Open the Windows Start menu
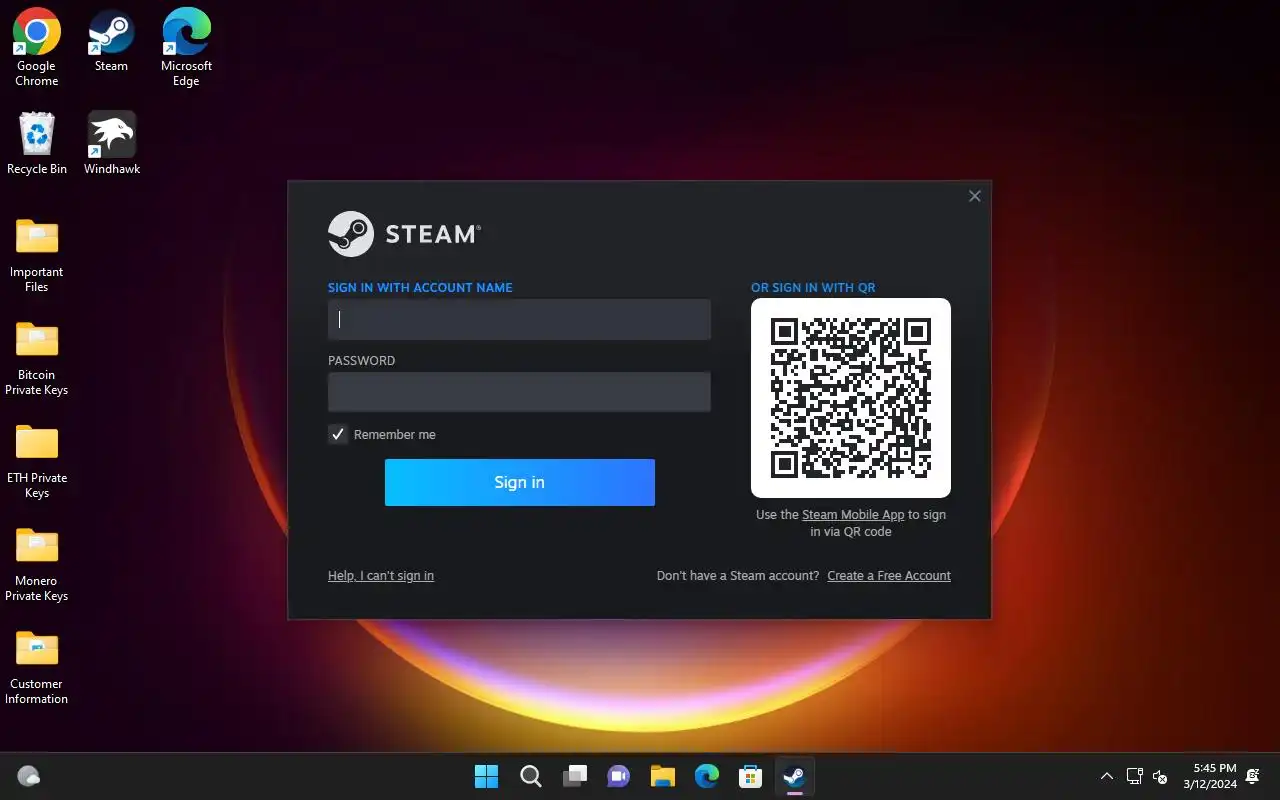Screen dimensions: 1280x800 tap(487, 776)
